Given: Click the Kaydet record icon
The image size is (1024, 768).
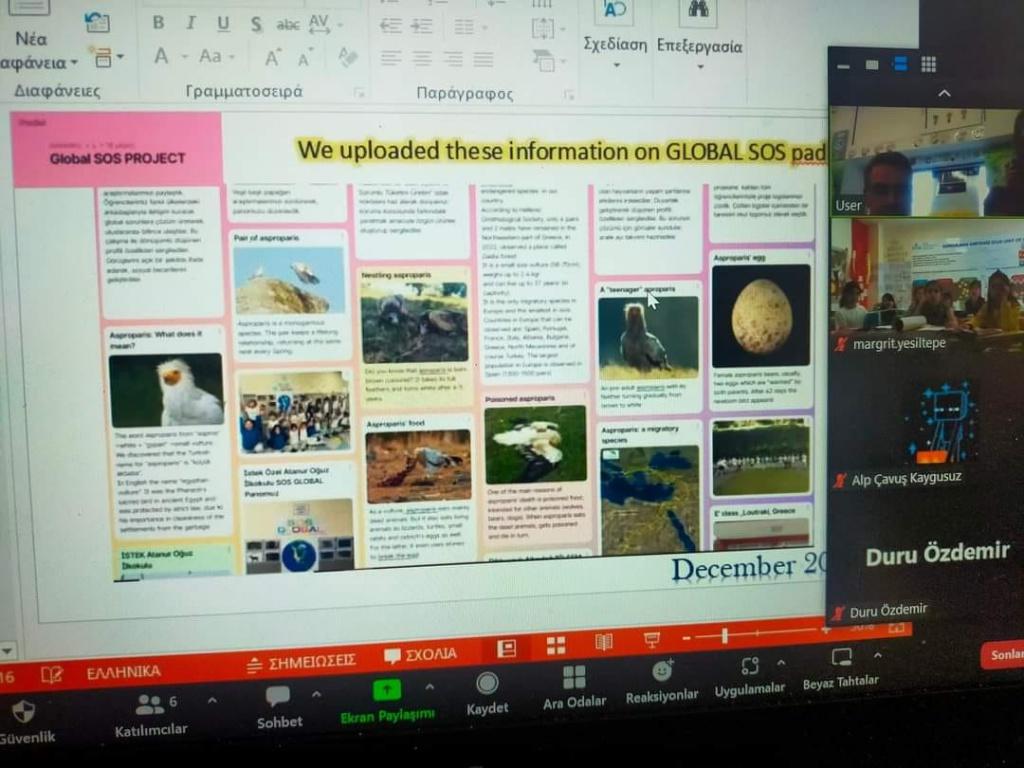Looking at the screenshot, I should click(x=487, y=683).
